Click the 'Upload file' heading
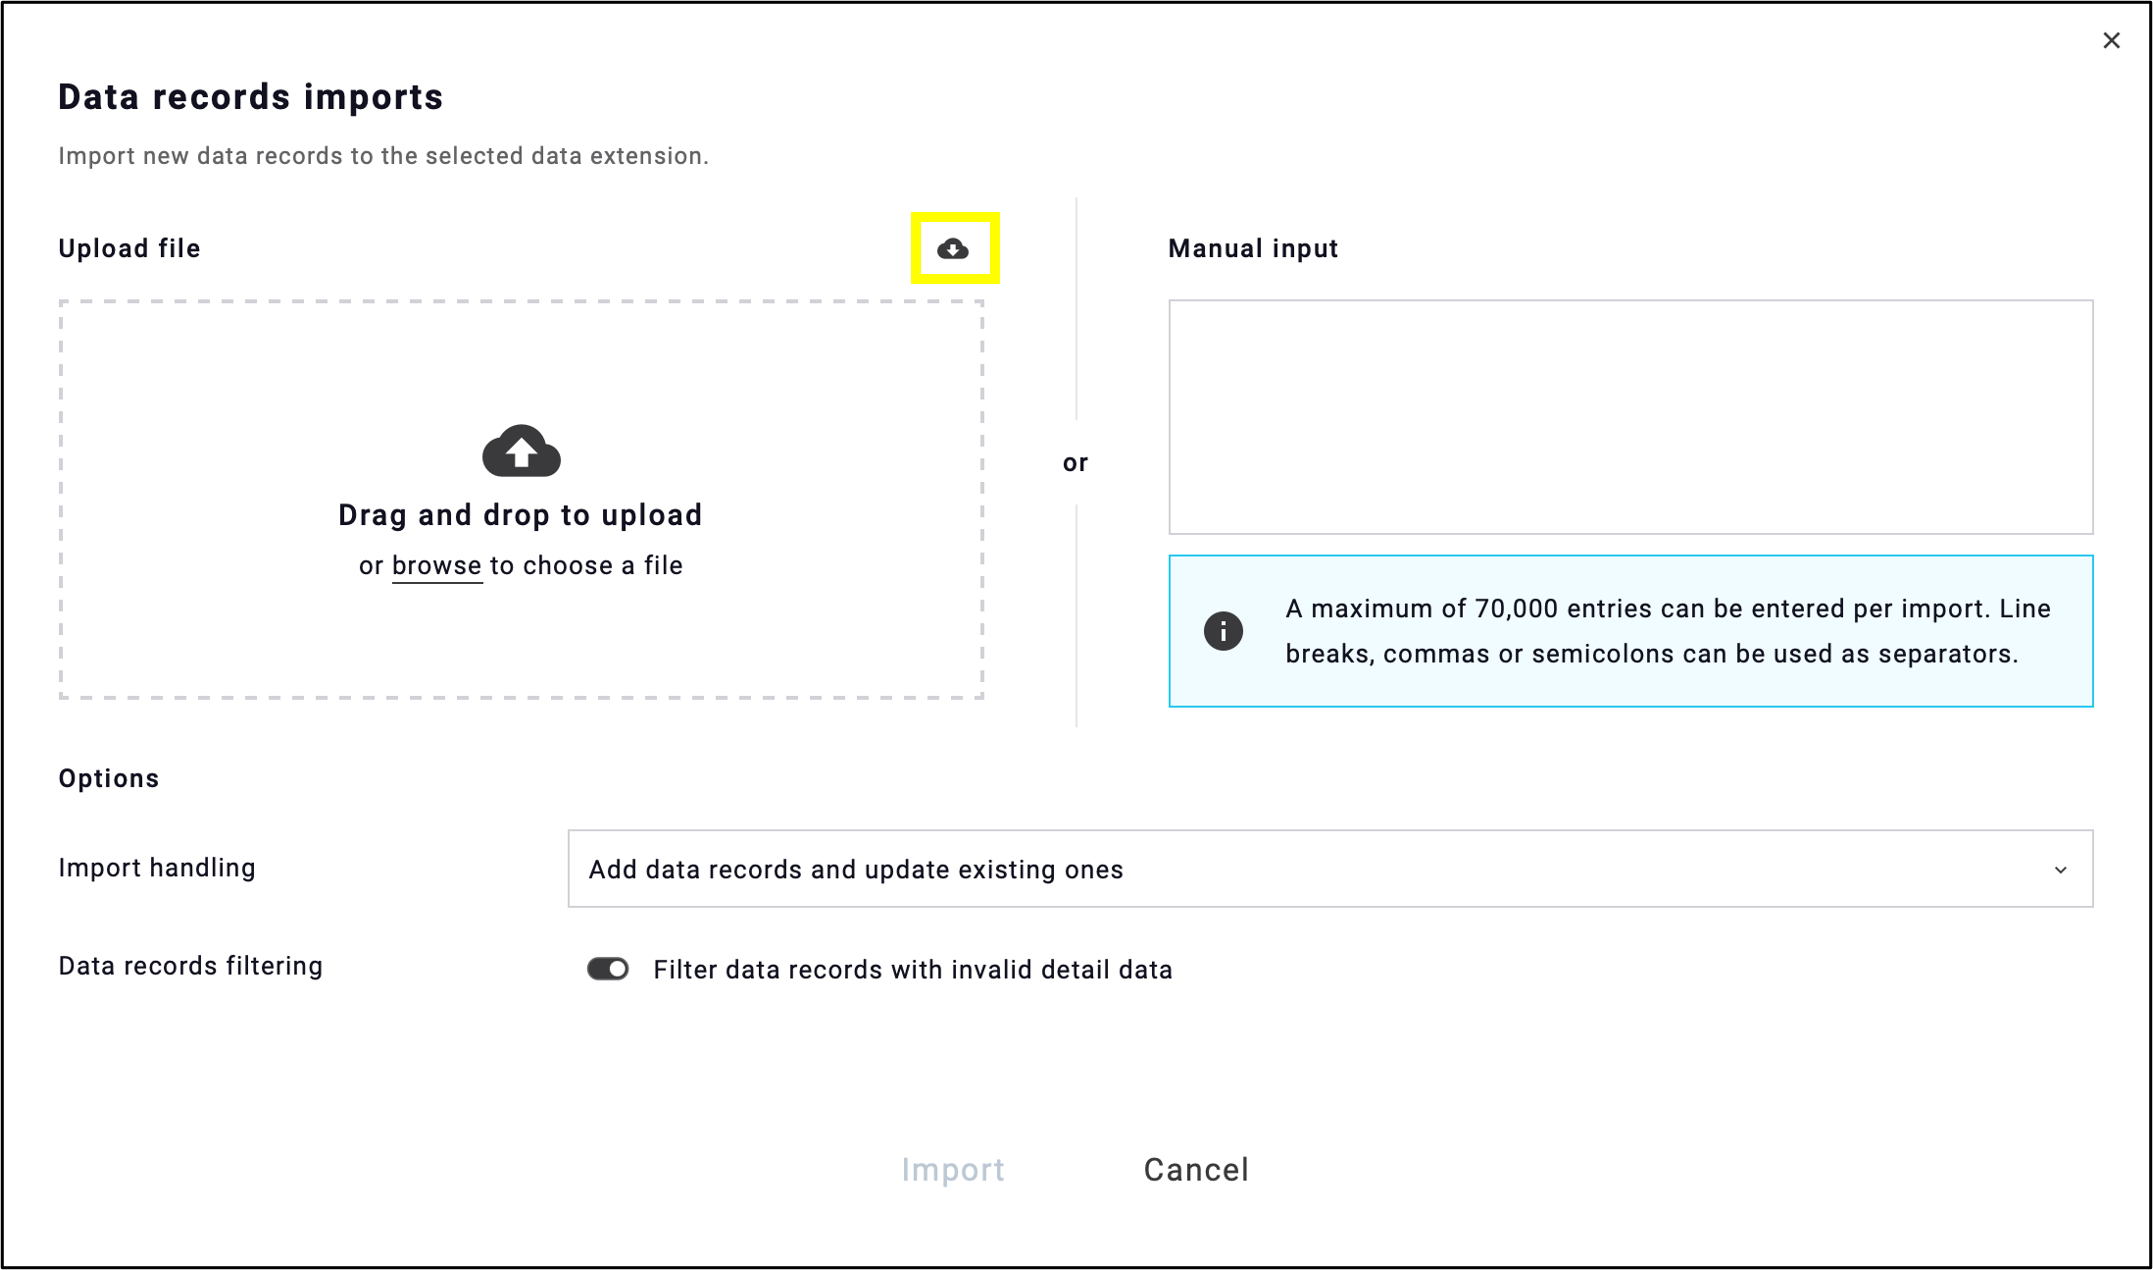The width and height of the screenshot is (2153, 1270). pyautogui.click(x=130, y=248)
